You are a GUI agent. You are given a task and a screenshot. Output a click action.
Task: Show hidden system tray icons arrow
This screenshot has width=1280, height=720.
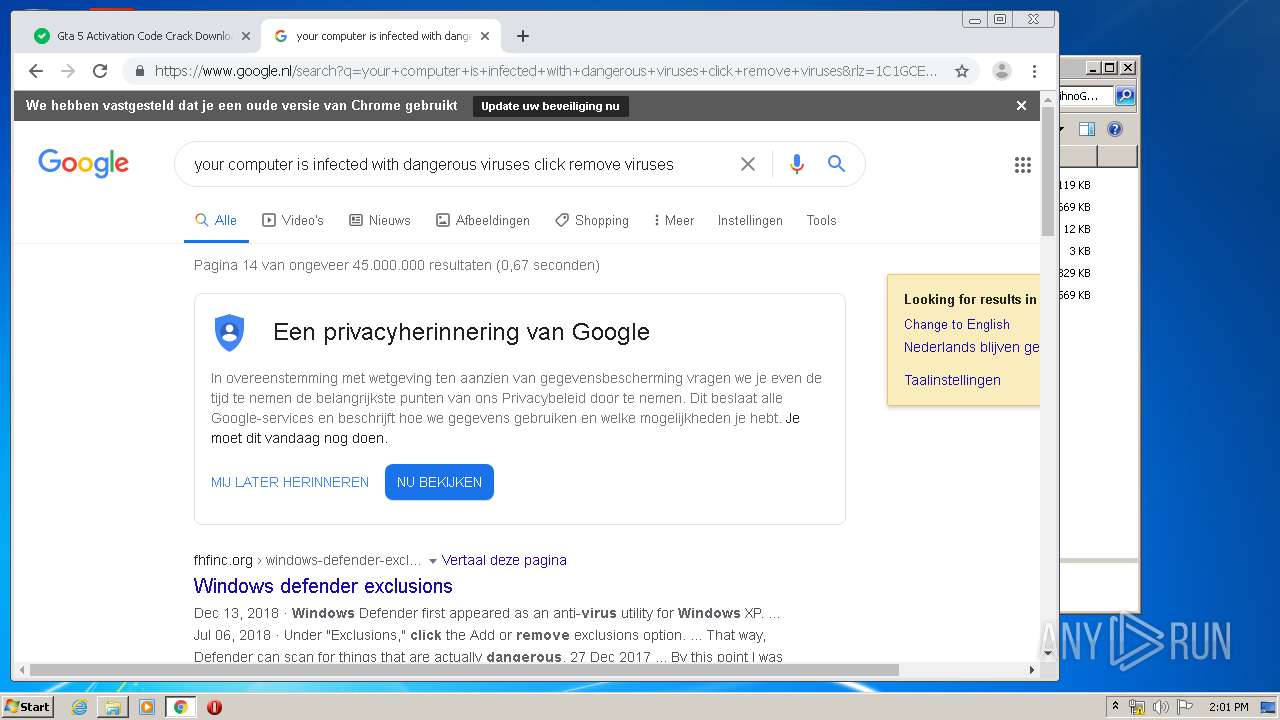coord(1115,707)
